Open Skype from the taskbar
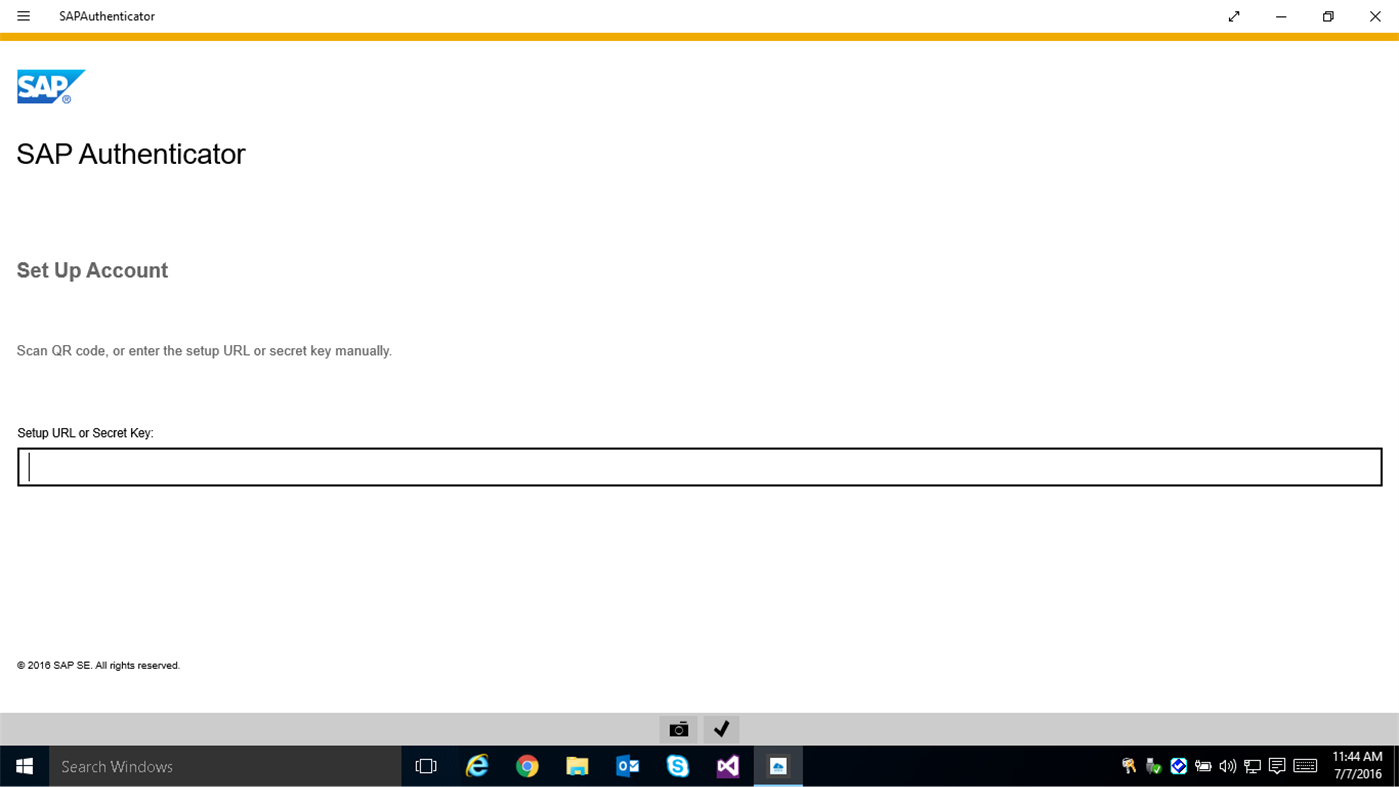 (677, 766)
